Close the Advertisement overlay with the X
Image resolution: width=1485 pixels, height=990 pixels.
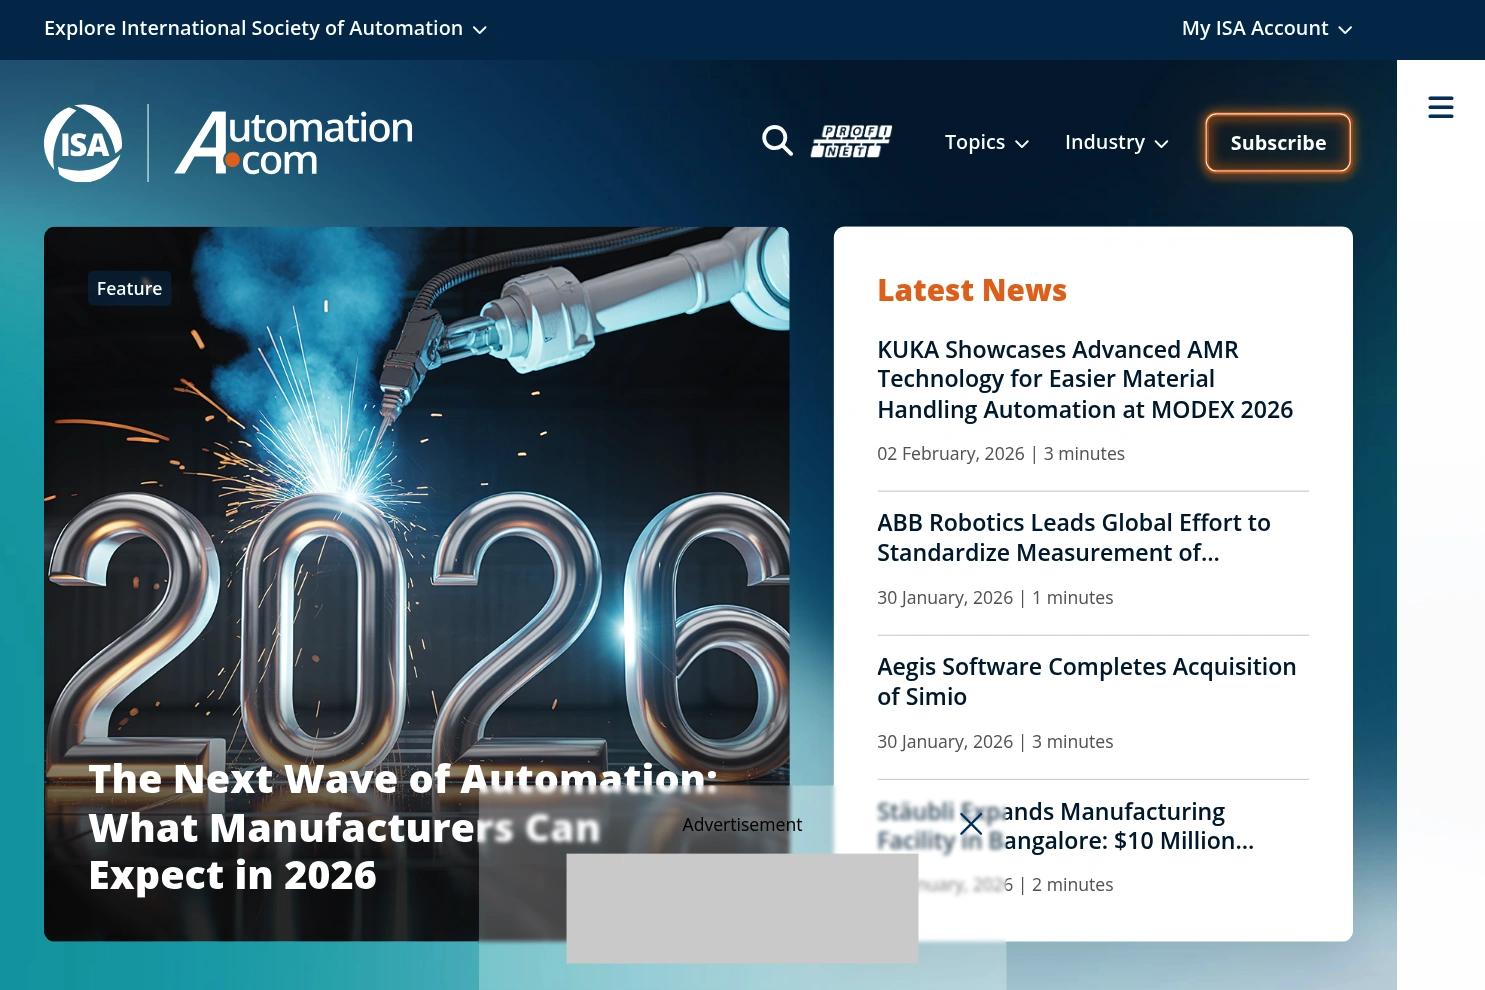click(971, 824)
